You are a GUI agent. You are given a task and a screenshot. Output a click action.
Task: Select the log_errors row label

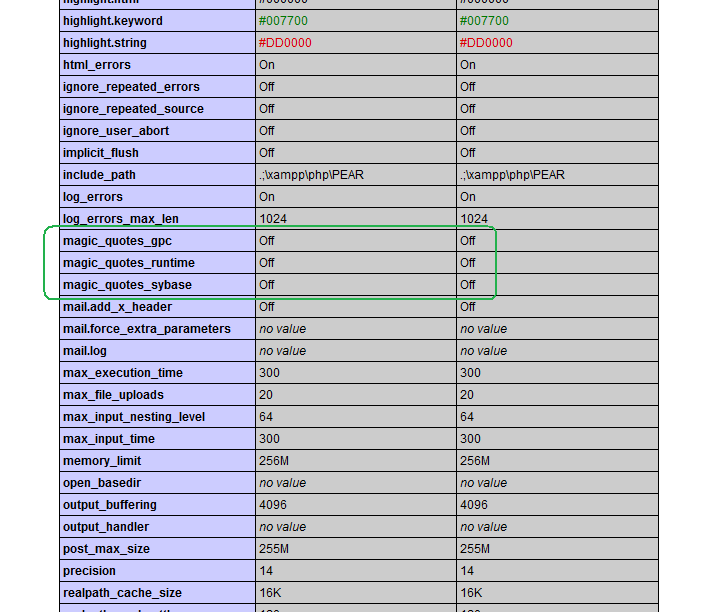93,197
